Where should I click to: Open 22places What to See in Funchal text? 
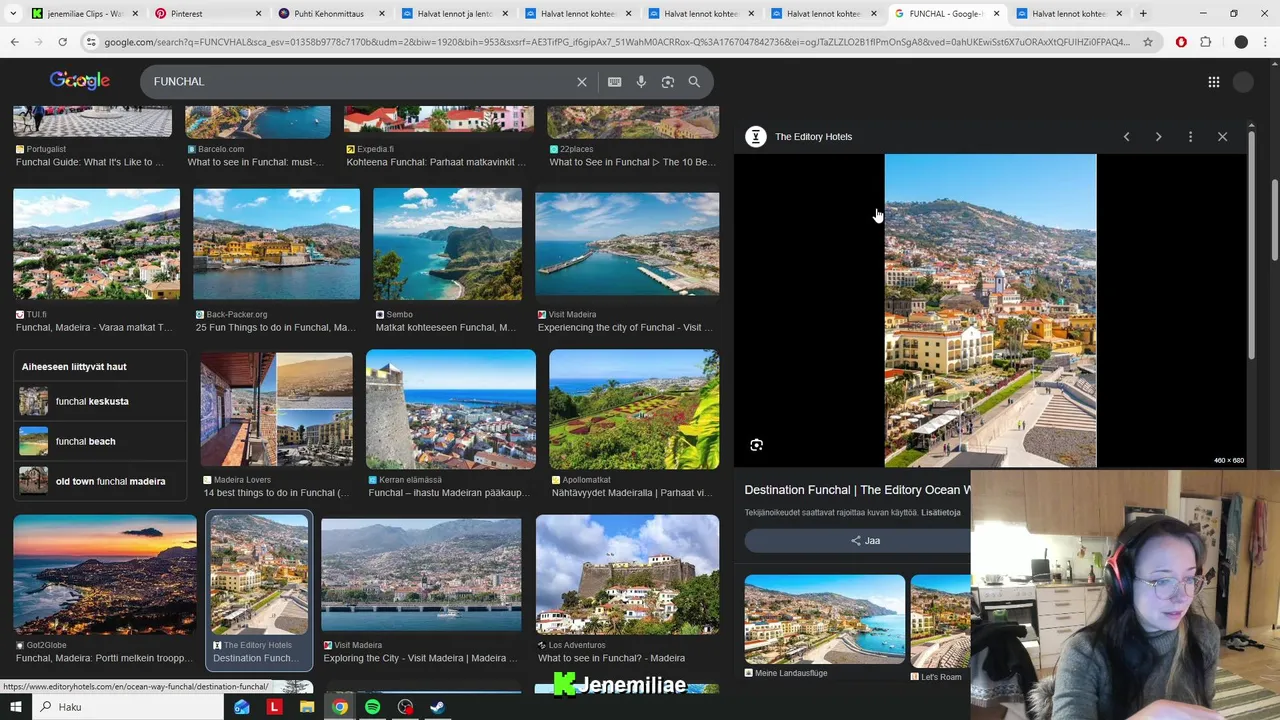(x=632, y=162)
